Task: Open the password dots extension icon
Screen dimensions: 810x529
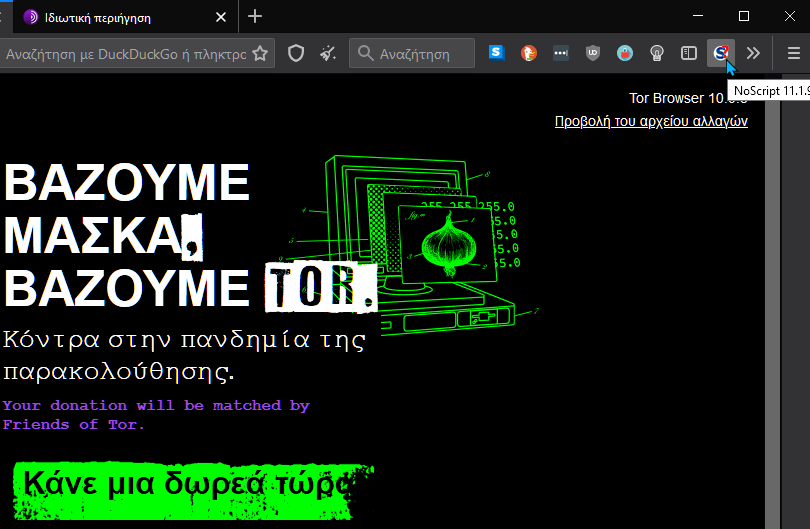Action: [x=560, y=53]
